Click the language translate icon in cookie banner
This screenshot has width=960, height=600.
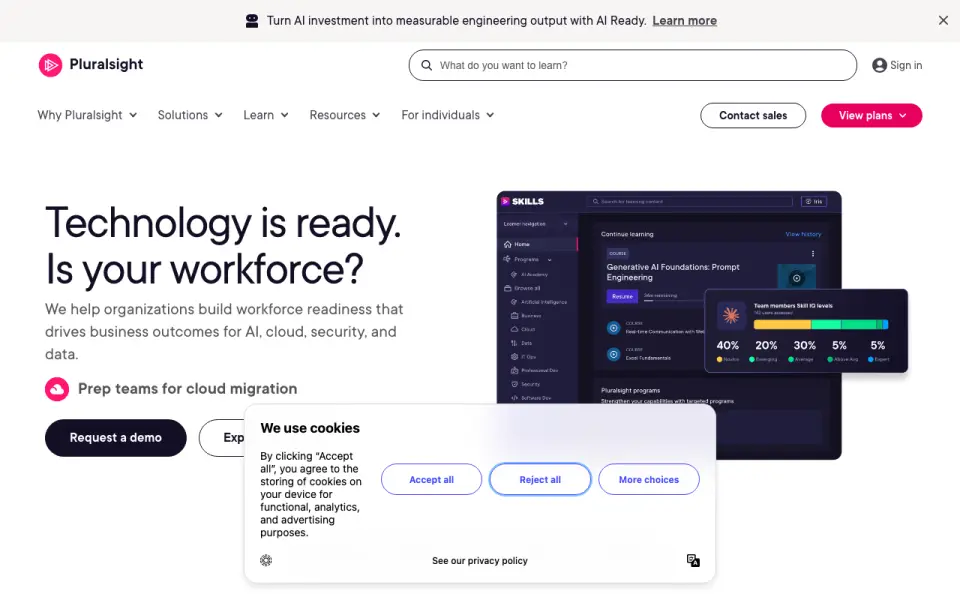pyautogui.click(x=693, y=560)
